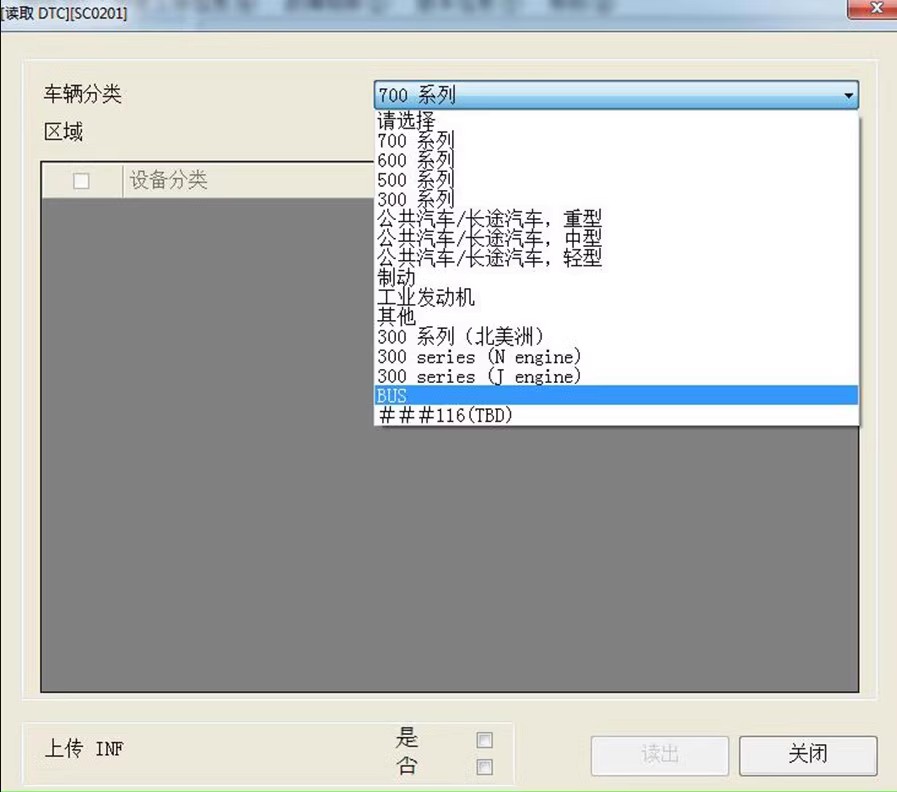Choose 300 系列 option
The image size is (897, 792).
coord(616,199)
